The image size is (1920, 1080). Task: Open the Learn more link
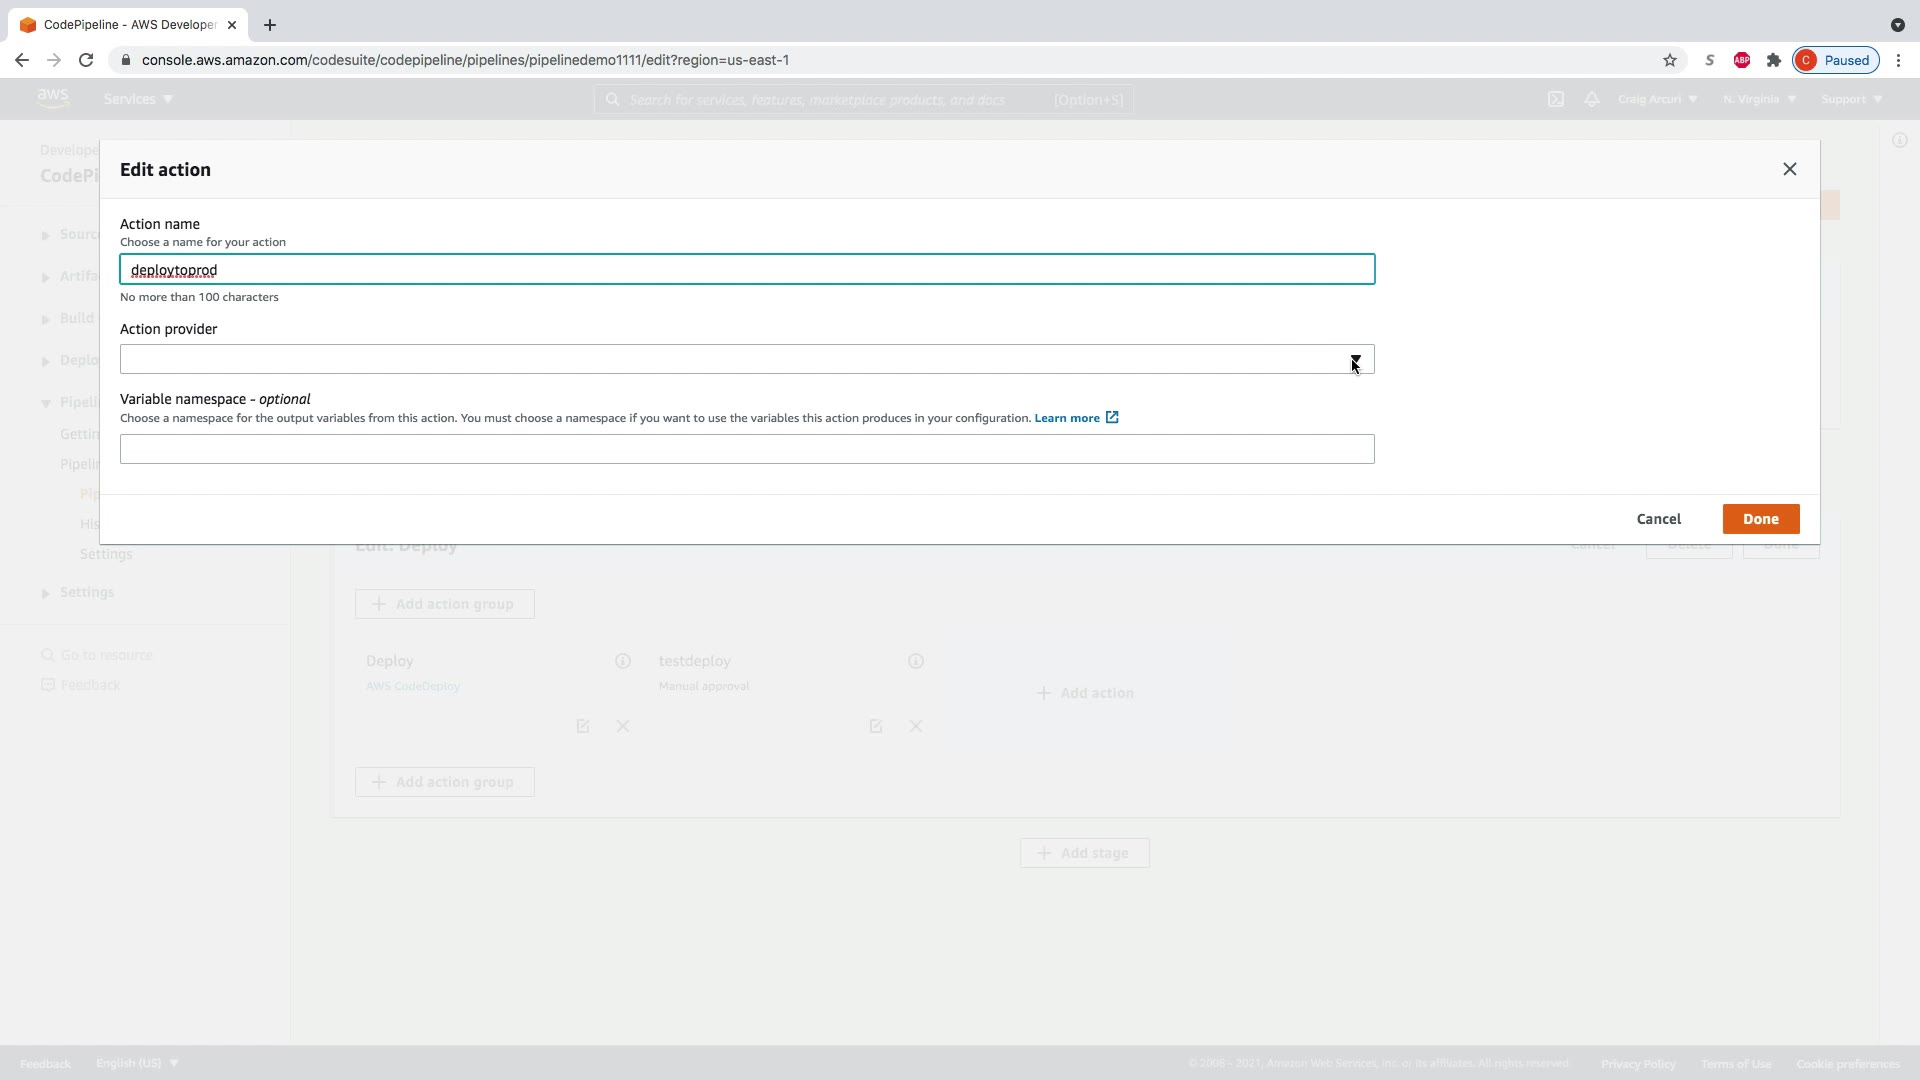1066,418
